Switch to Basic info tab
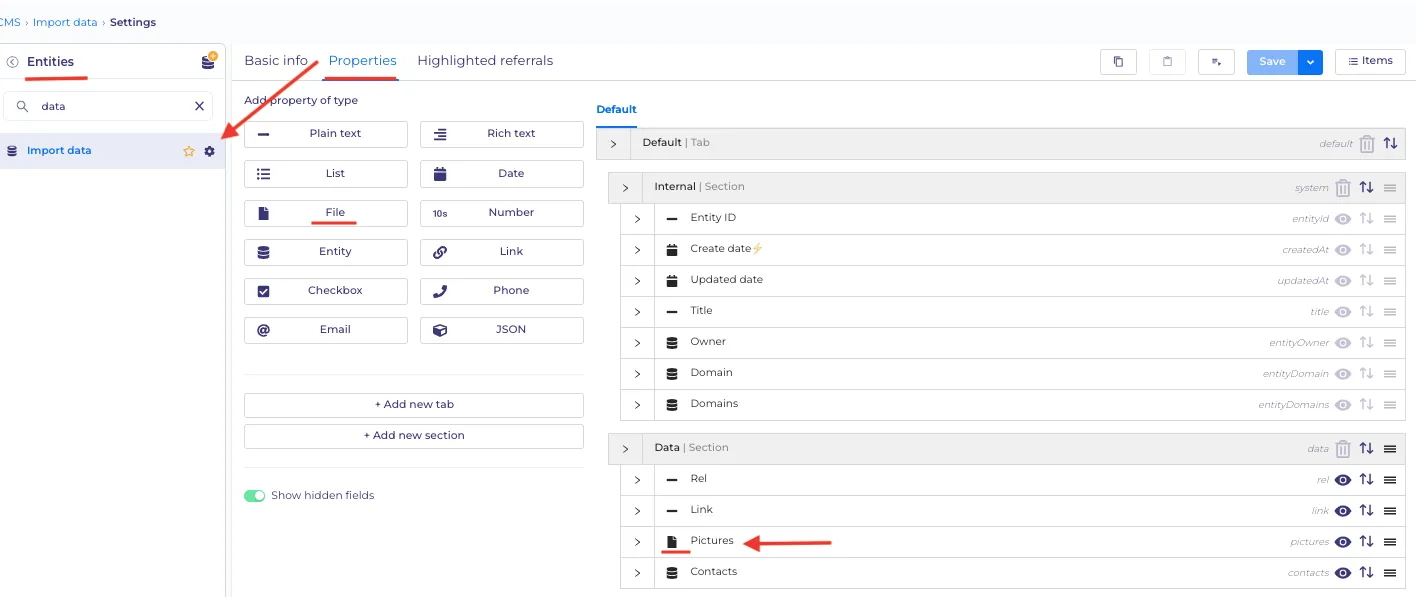 click(x=276, y=61)
